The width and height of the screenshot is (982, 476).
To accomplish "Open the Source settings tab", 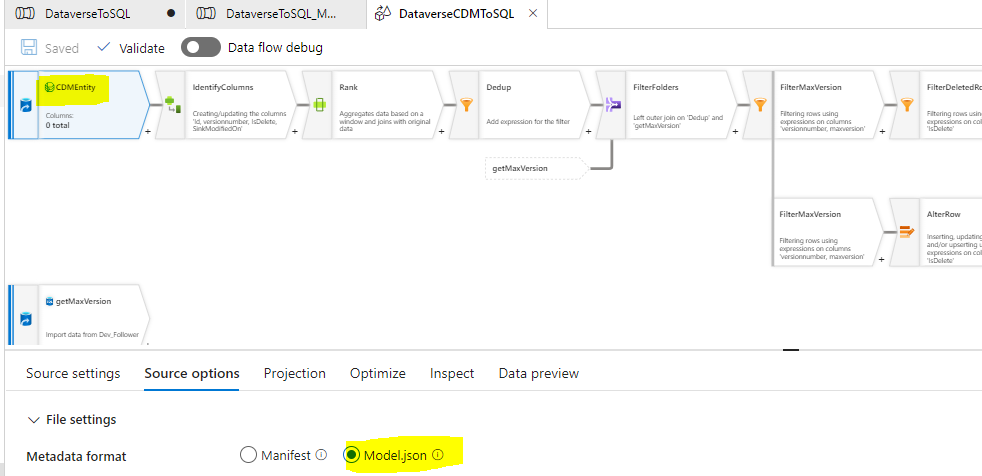I will point(73,374).
